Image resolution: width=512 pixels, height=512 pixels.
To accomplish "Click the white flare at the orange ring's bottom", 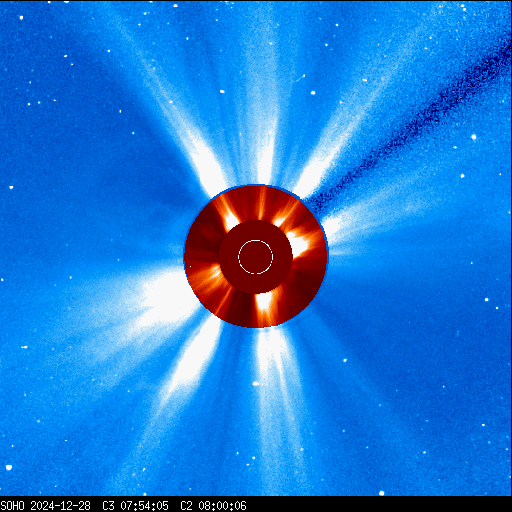I will click(x=265, y=303).
